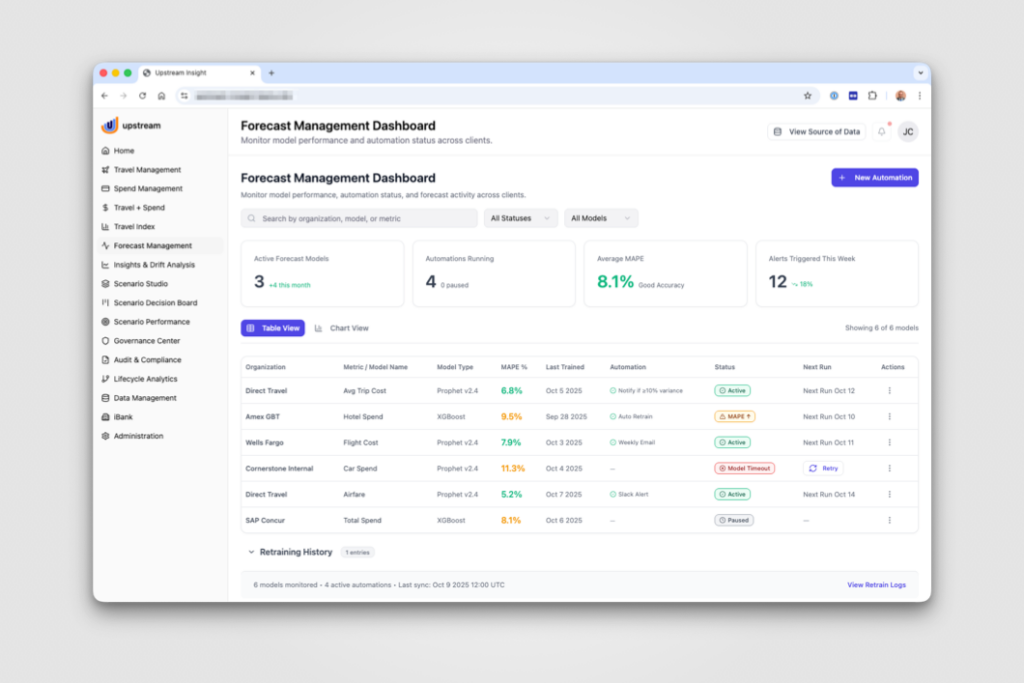This screenshot has width=1024, height=683.
Task: Click the Flight Cost metric cell
Action: (x=360, y=443)
